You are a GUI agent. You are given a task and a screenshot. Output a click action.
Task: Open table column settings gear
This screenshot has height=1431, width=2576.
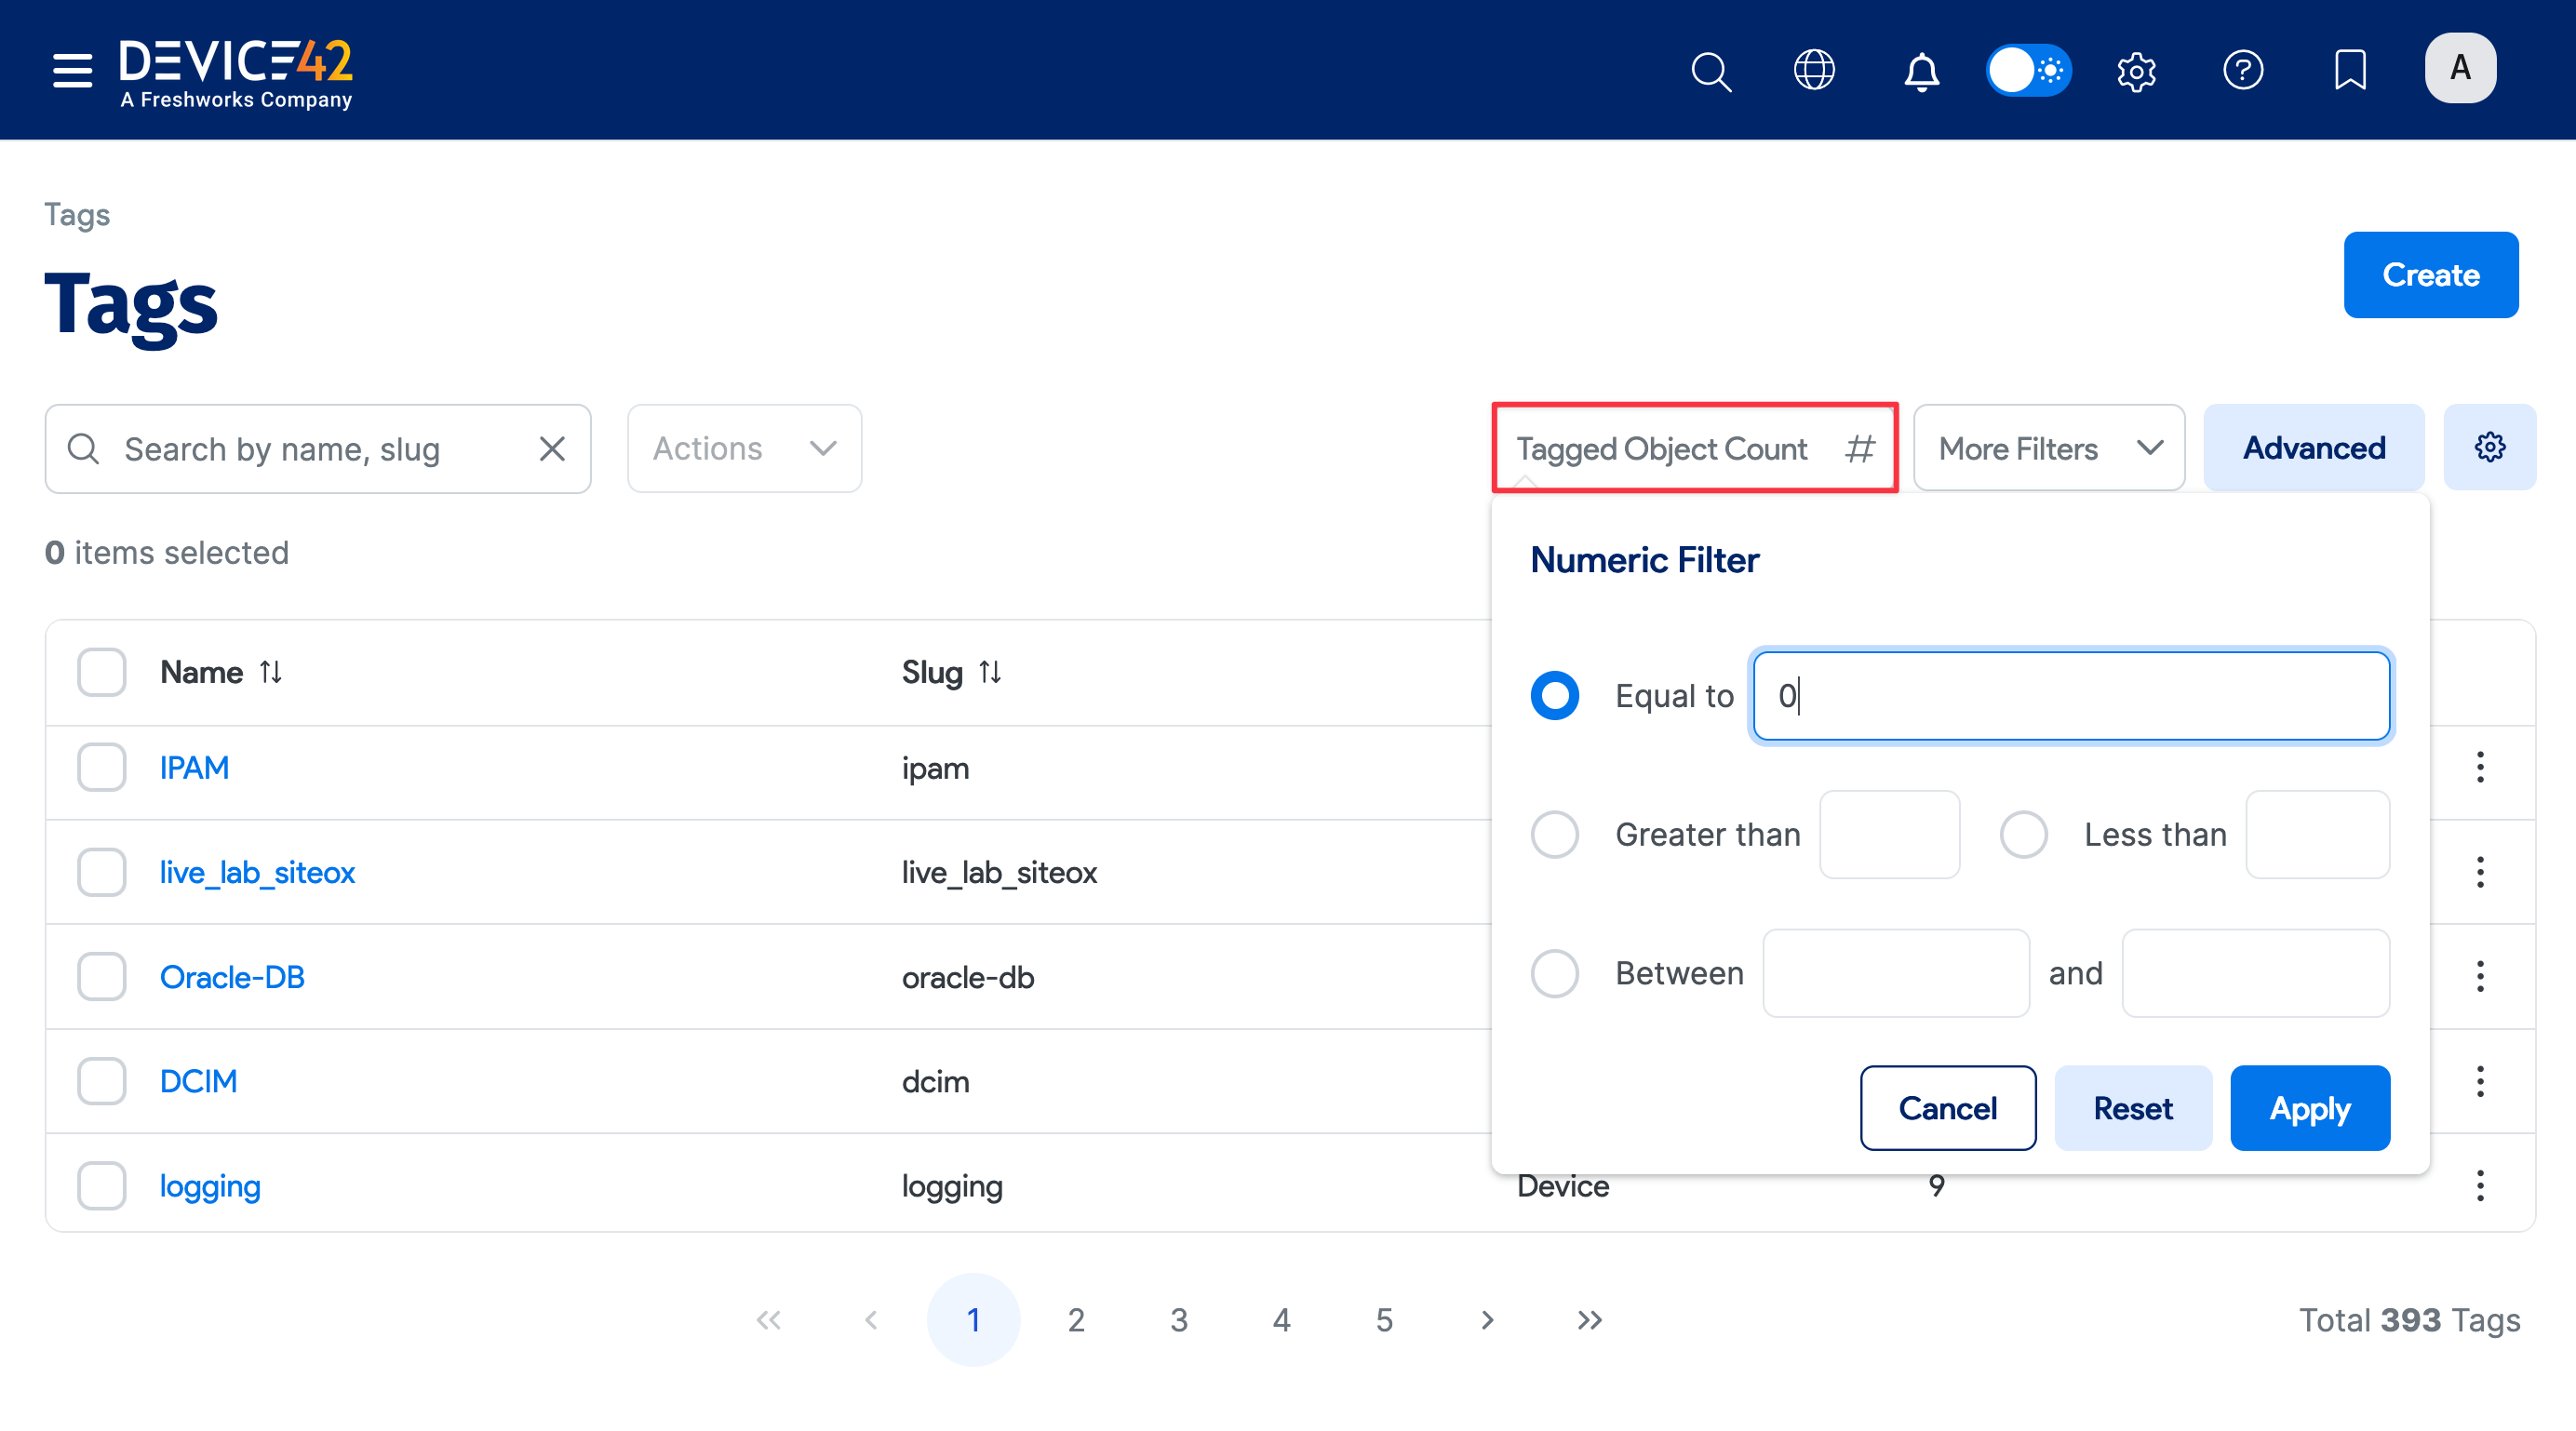click(2489, 447)
